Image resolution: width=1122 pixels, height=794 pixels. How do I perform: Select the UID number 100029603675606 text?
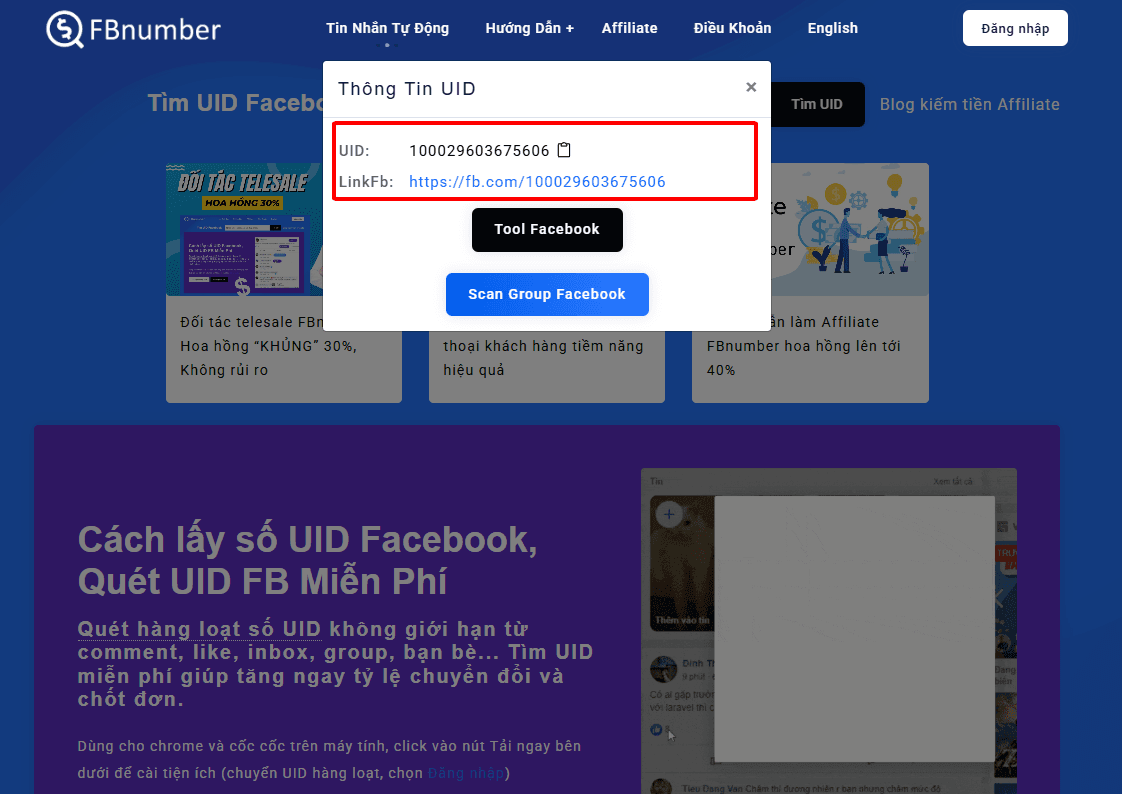[479, 151]
